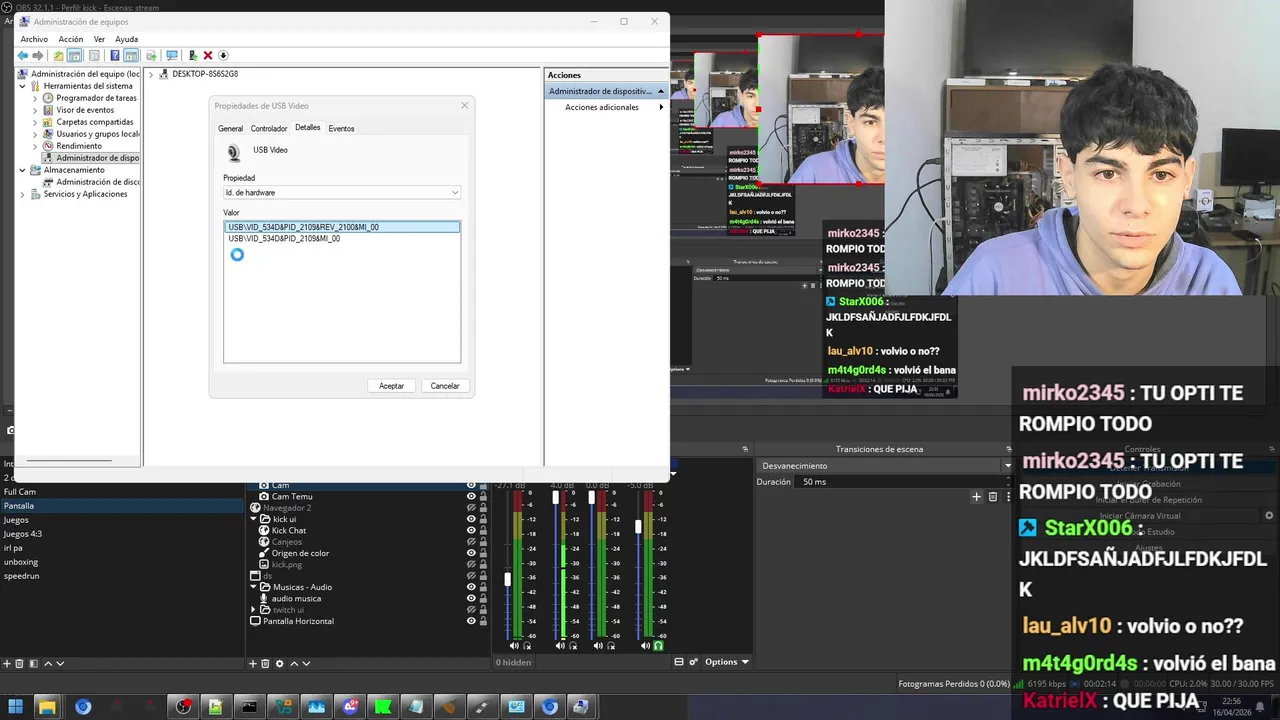Click the back arrow in Administración de equipos toolbar

tap(22, 56)
